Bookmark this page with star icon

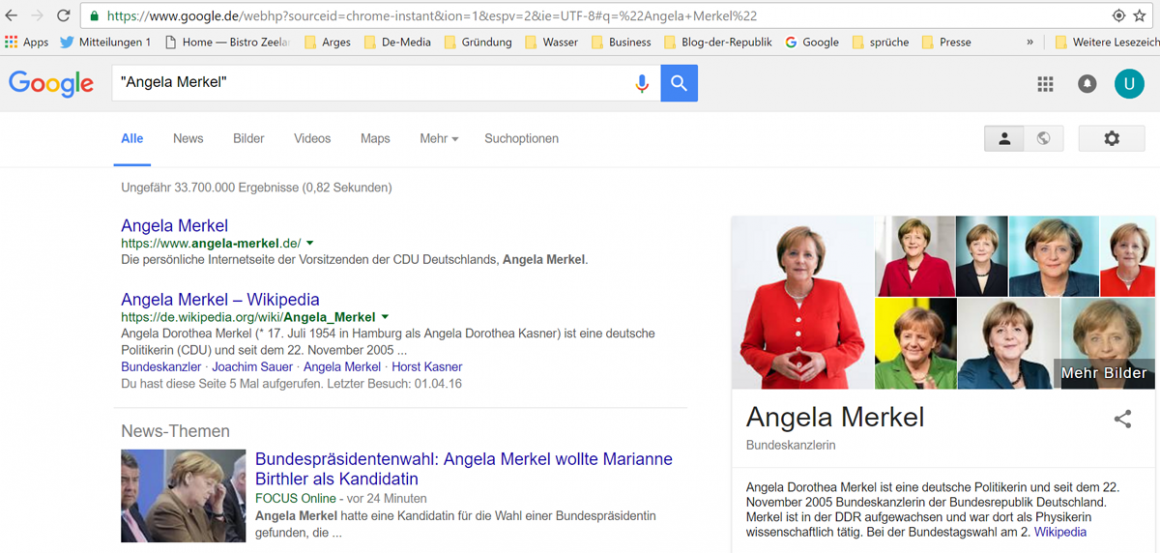pyautogui.click(x=1140, y=16)
